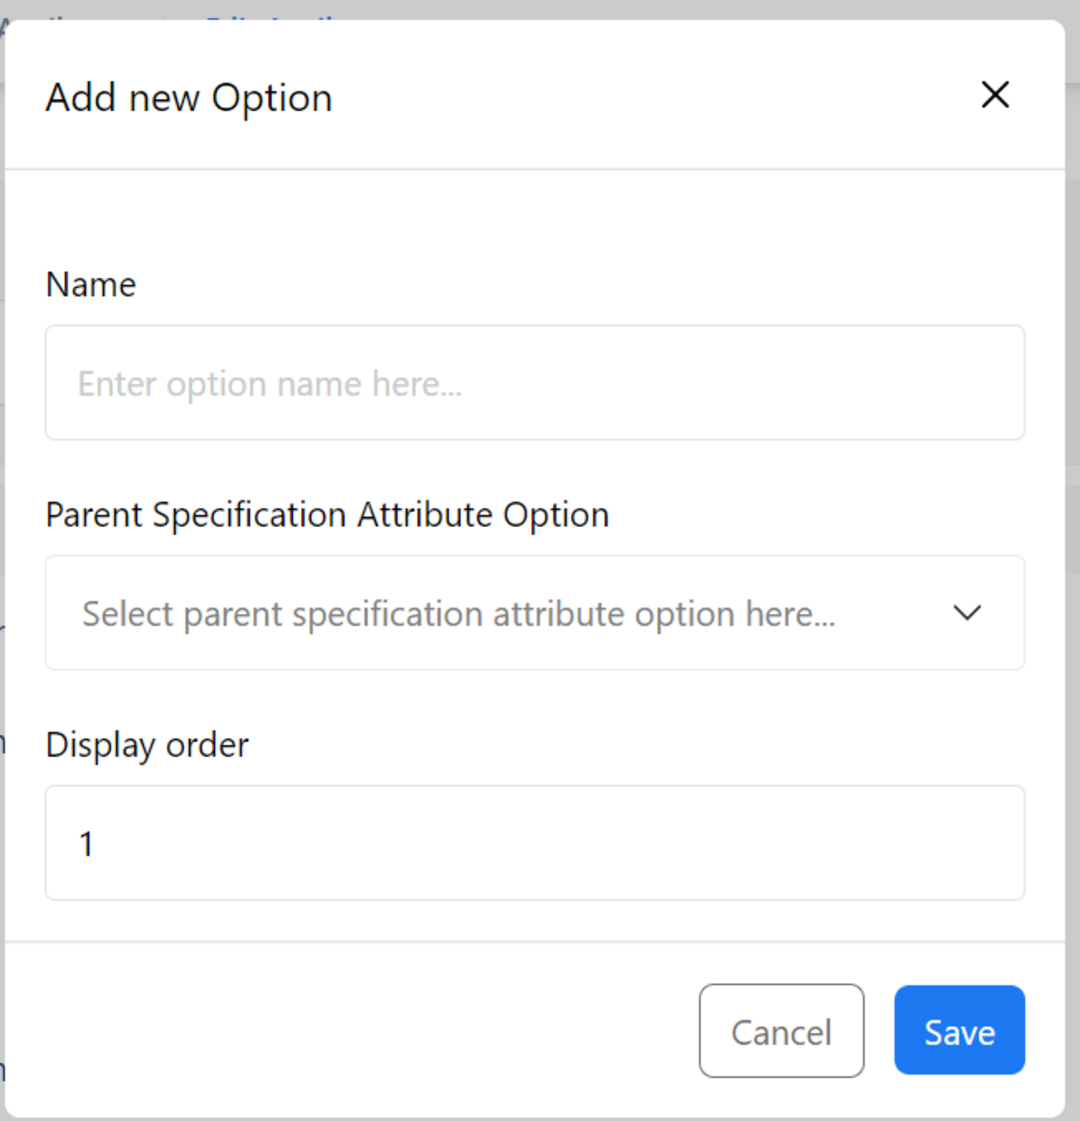Cancel adding the new option
This screenshot has width=1080, height=1121.
coord(781,1030)
